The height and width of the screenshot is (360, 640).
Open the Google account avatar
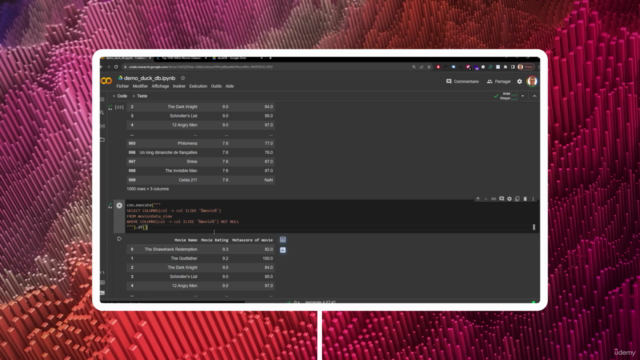coord(532,82)
